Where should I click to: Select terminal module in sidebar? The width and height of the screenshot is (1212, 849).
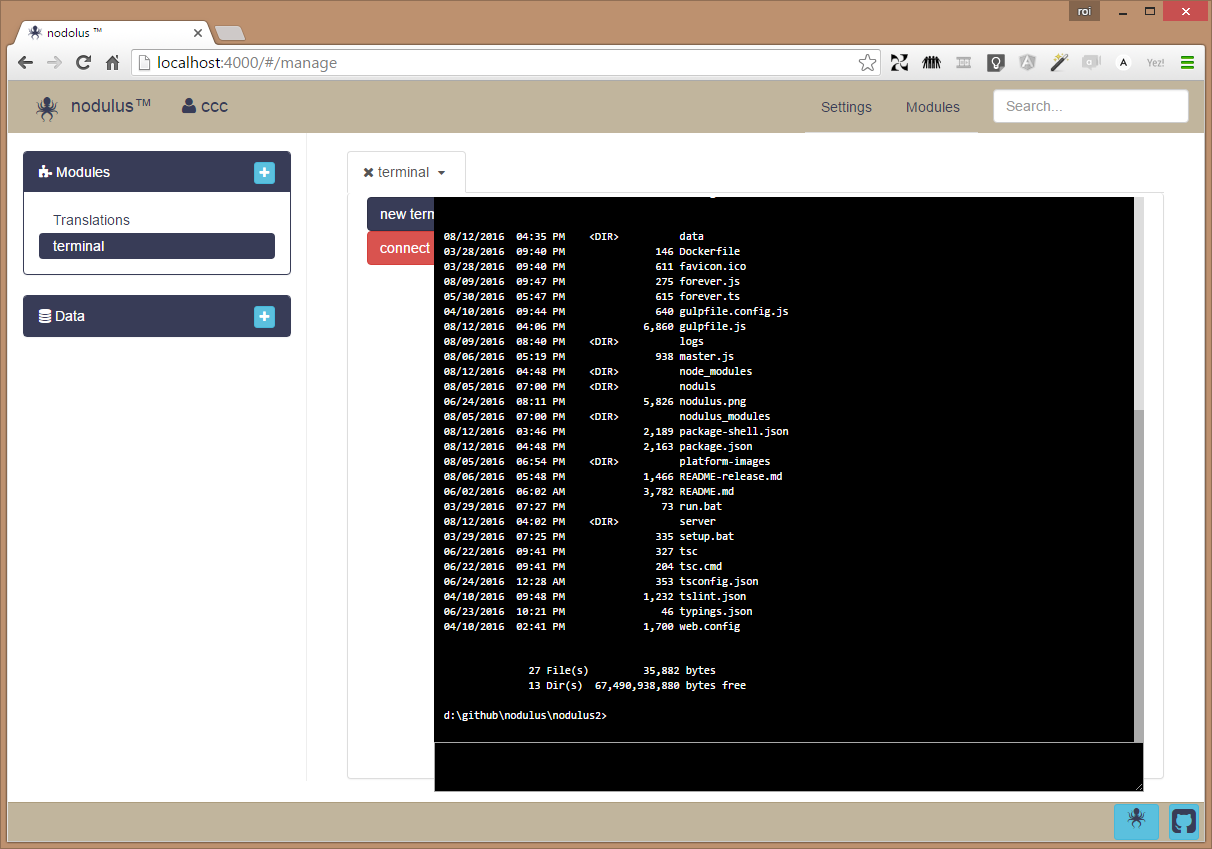[157, 246]
